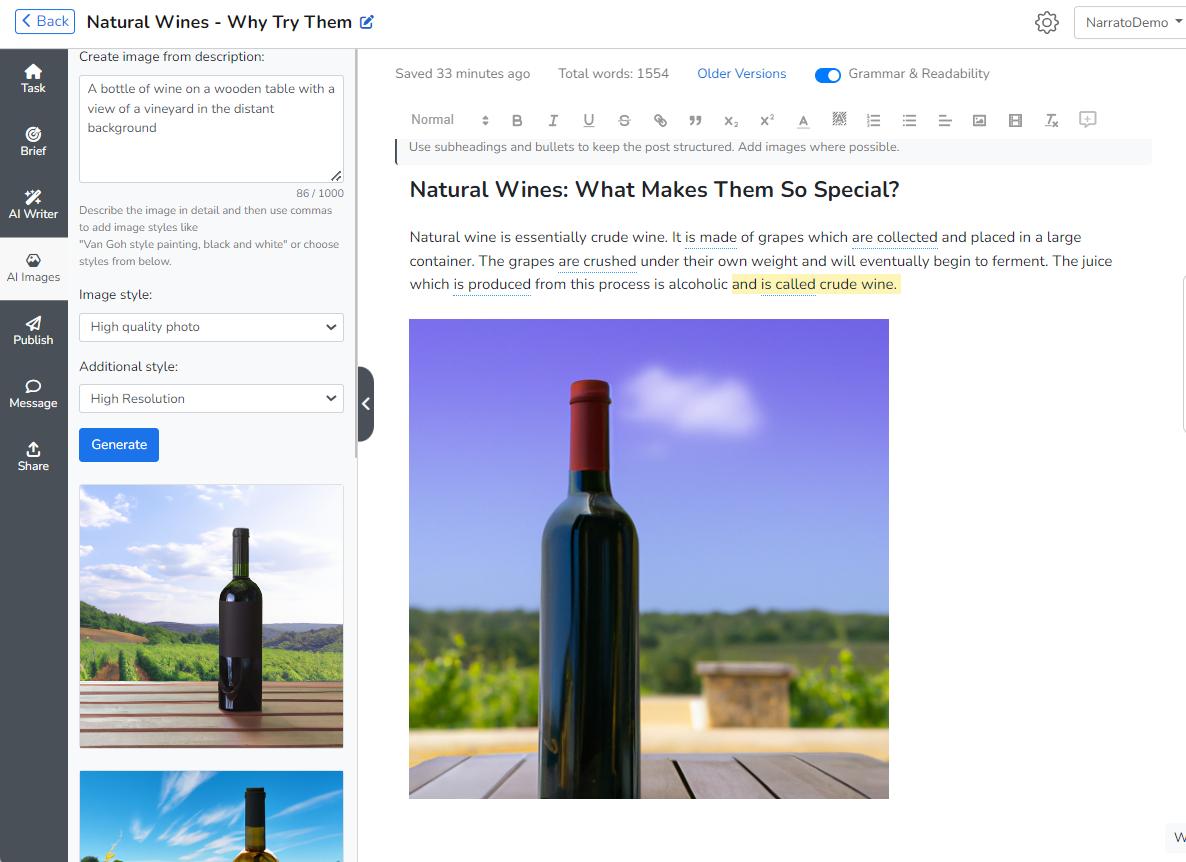Click the underlined phrase 'are crushed'
Viewport: 1186px width, 862px height.
597,261
